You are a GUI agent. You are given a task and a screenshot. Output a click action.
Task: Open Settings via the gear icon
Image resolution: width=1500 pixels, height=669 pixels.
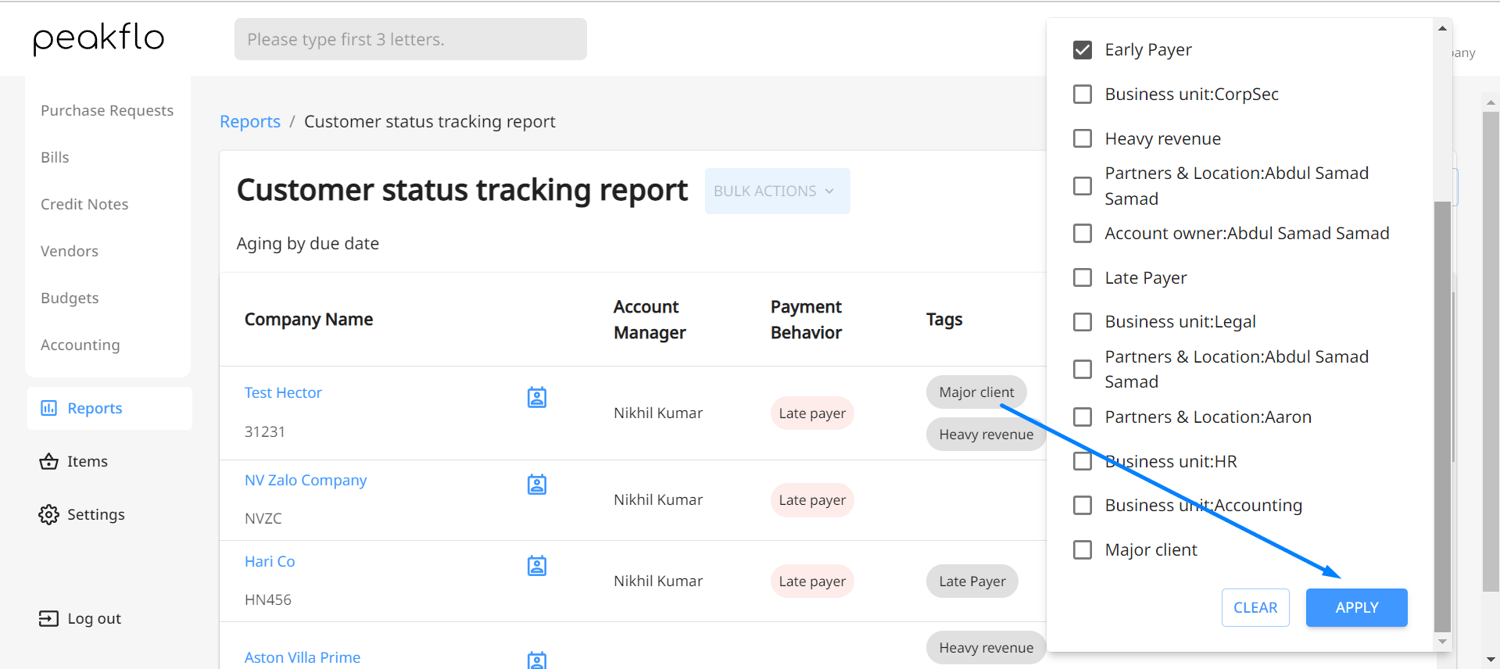[48, 514]
